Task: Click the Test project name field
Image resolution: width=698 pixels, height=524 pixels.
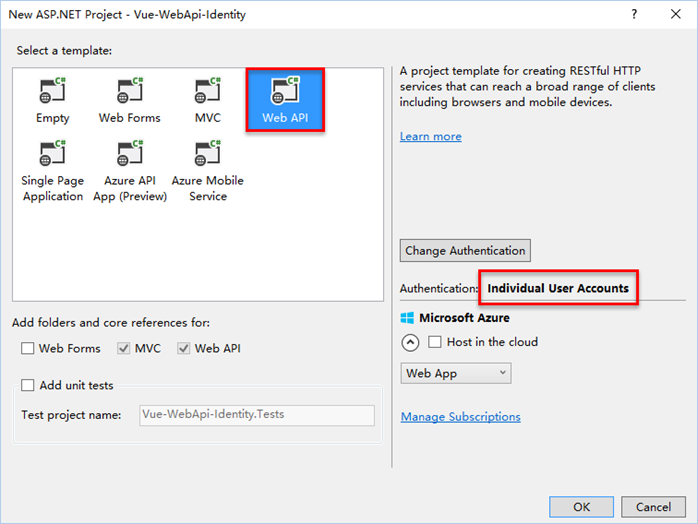Action: [x=257, y=415]
